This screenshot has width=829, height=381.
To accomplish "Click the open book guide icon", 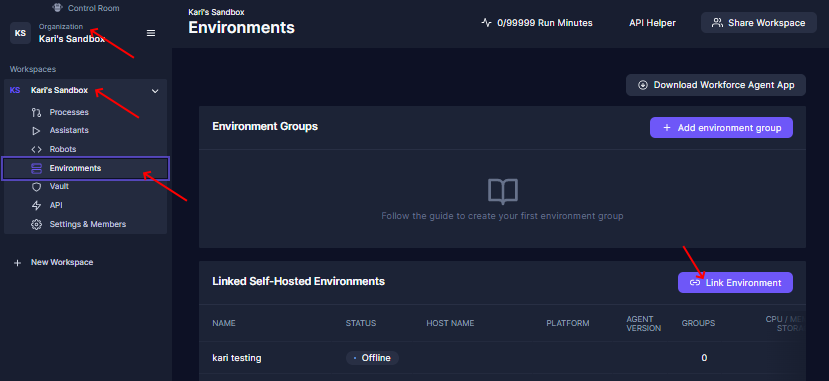I will point(502,191).
